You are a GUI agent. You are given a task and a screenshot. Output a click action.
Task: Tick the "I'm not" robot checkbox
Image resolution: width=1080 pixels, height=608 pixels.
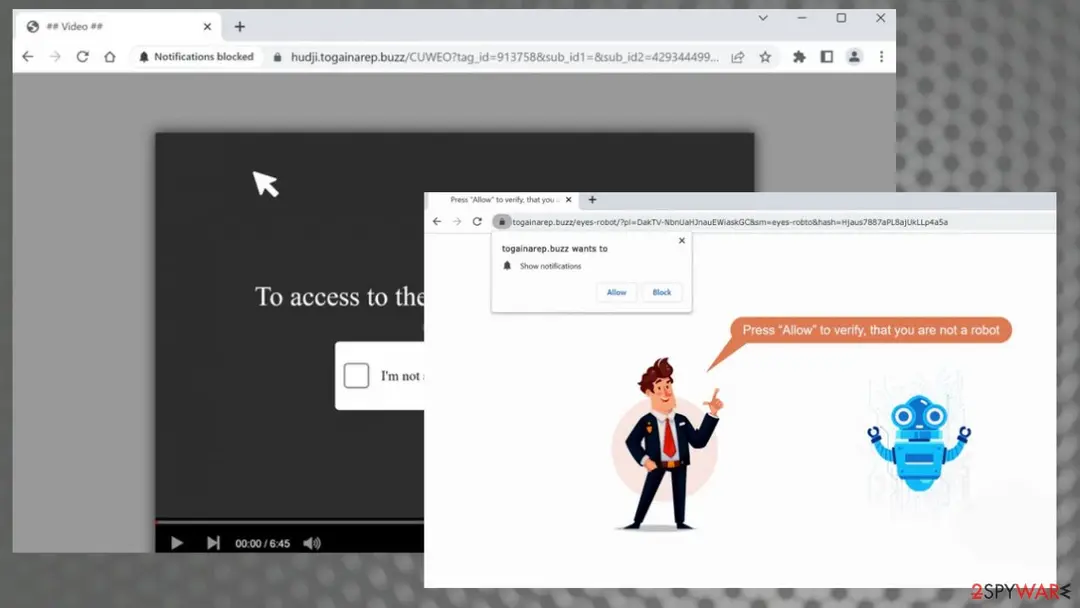point(356,375)
